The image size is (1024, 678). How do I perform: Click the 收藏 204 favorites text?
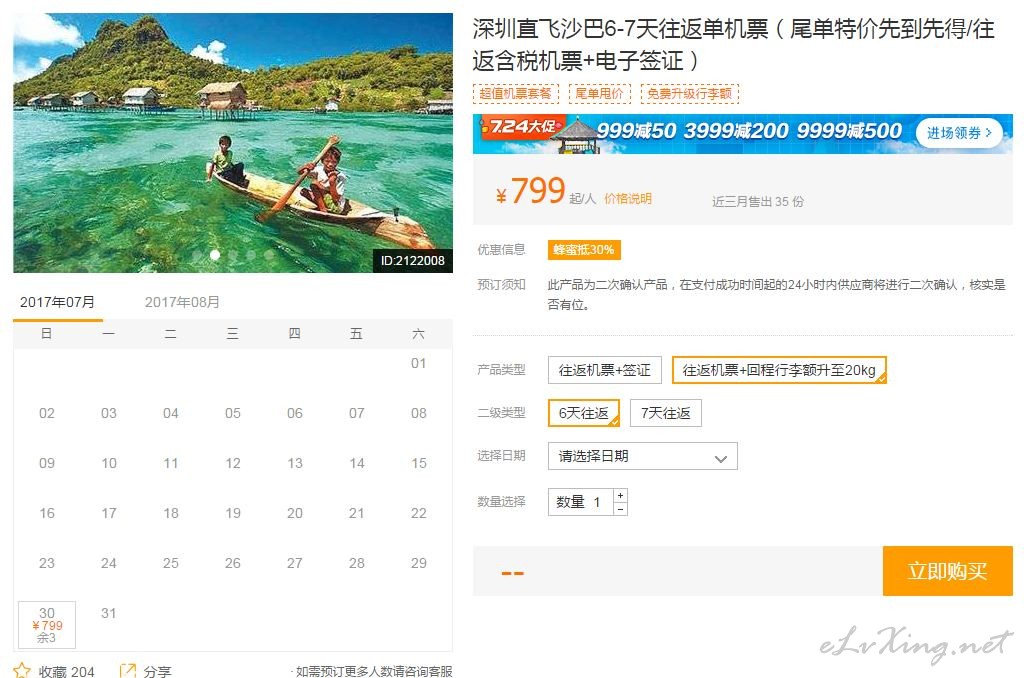click(67, 671)
